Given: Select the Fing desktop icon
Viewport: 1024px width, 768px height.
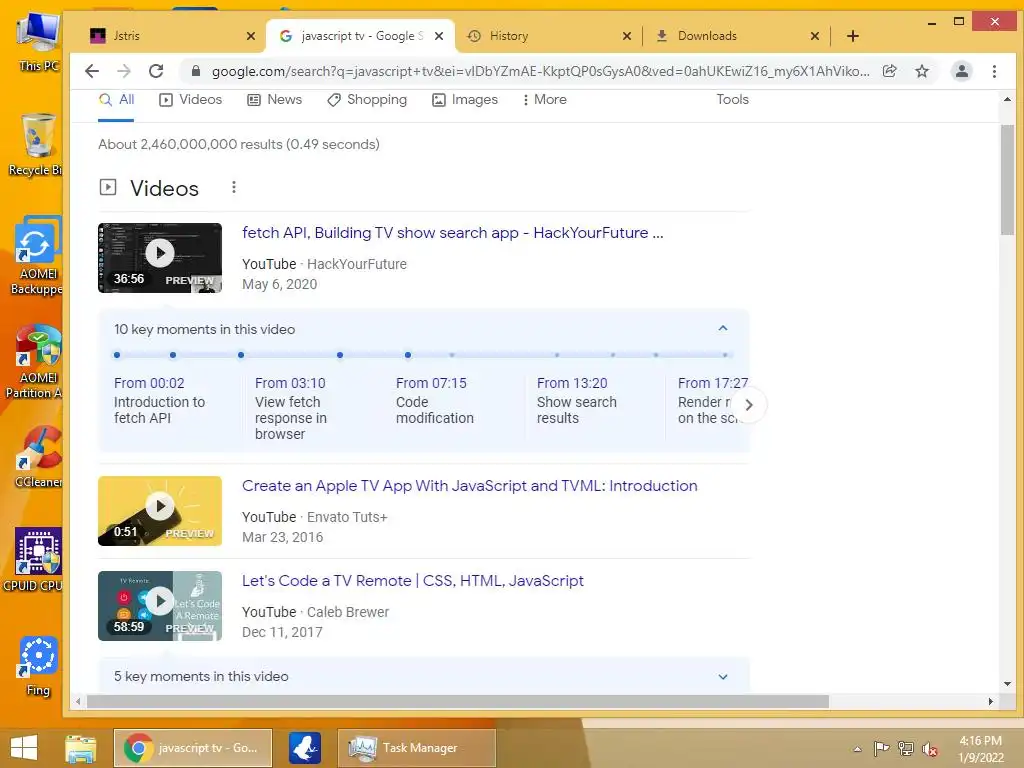Looking at the screenshot, I should point(38,666).
